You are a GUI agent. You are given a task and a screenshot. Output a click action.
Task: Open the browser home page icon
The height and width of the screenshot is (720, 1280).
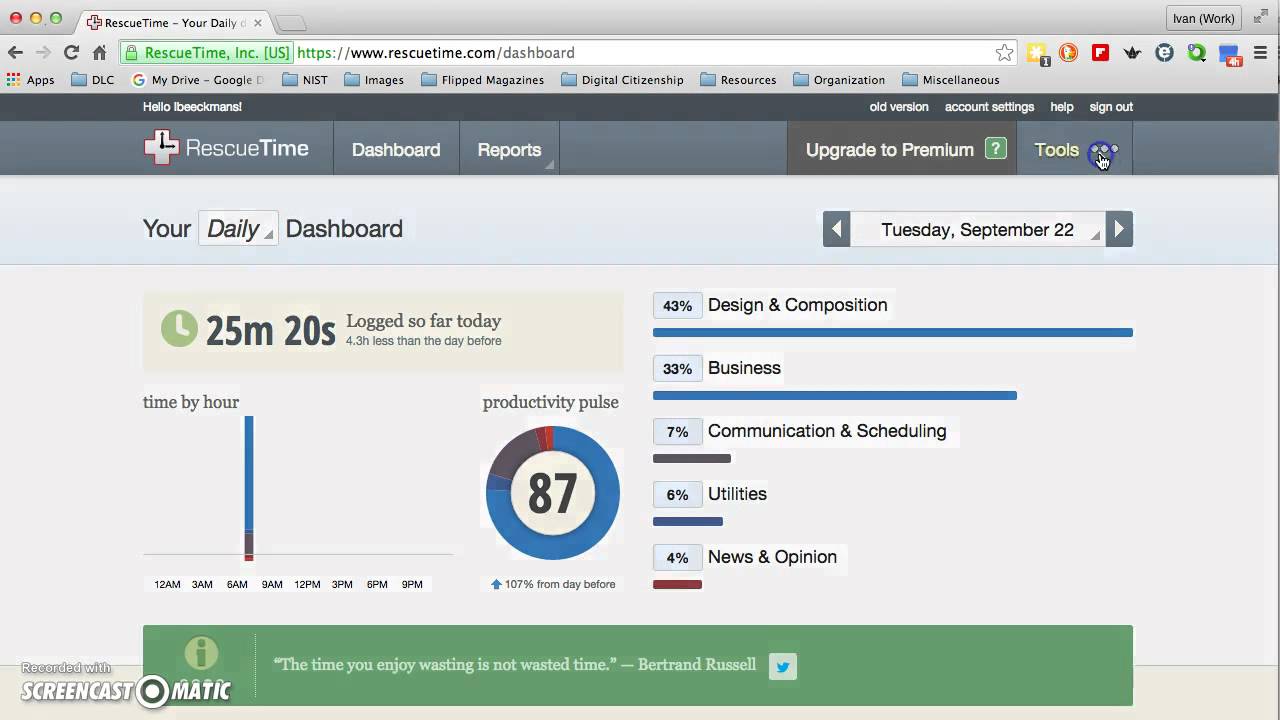coord(99,53)
